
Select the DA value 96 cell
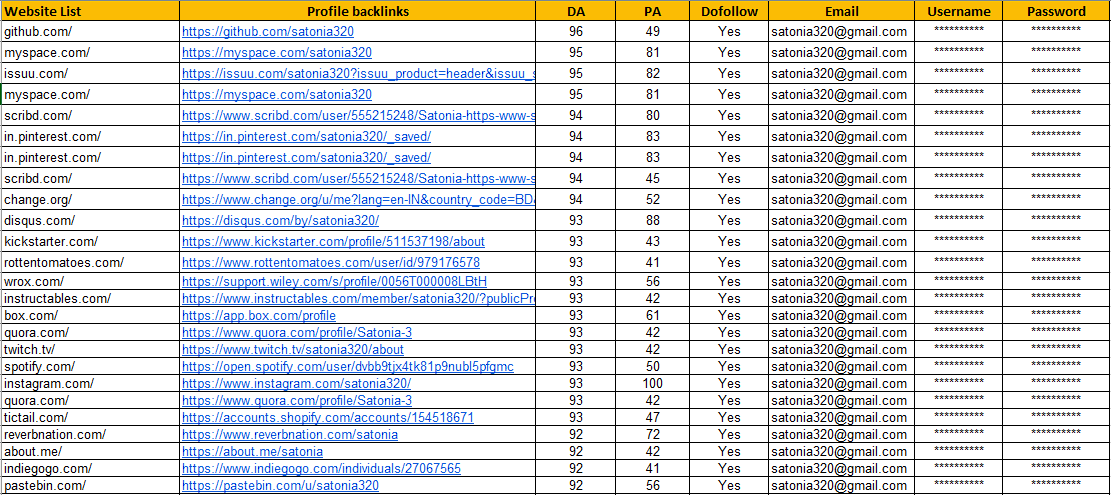(x=576, y=32)
